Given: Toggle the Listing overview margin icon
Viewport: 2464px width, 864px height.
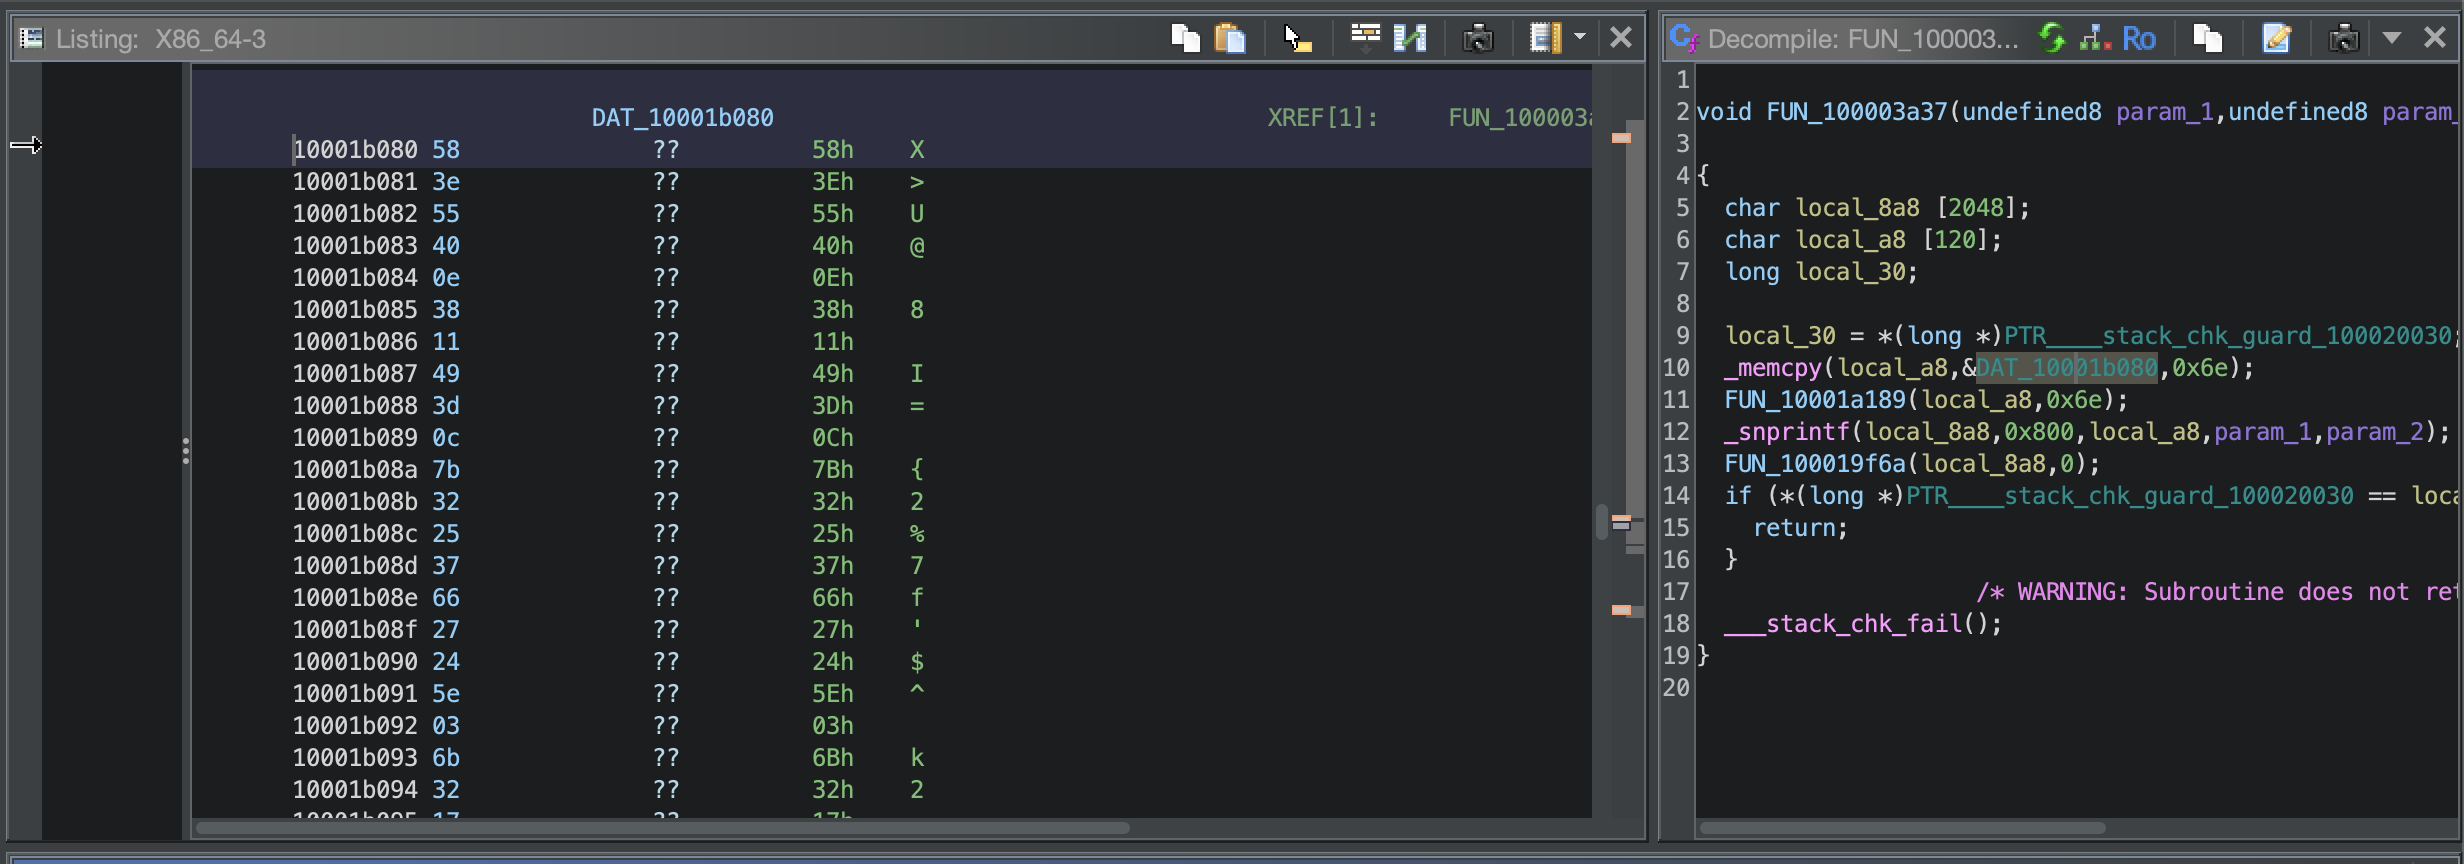Looking at the screenshot, I should pyautogui.click(x=1545, y=38).
